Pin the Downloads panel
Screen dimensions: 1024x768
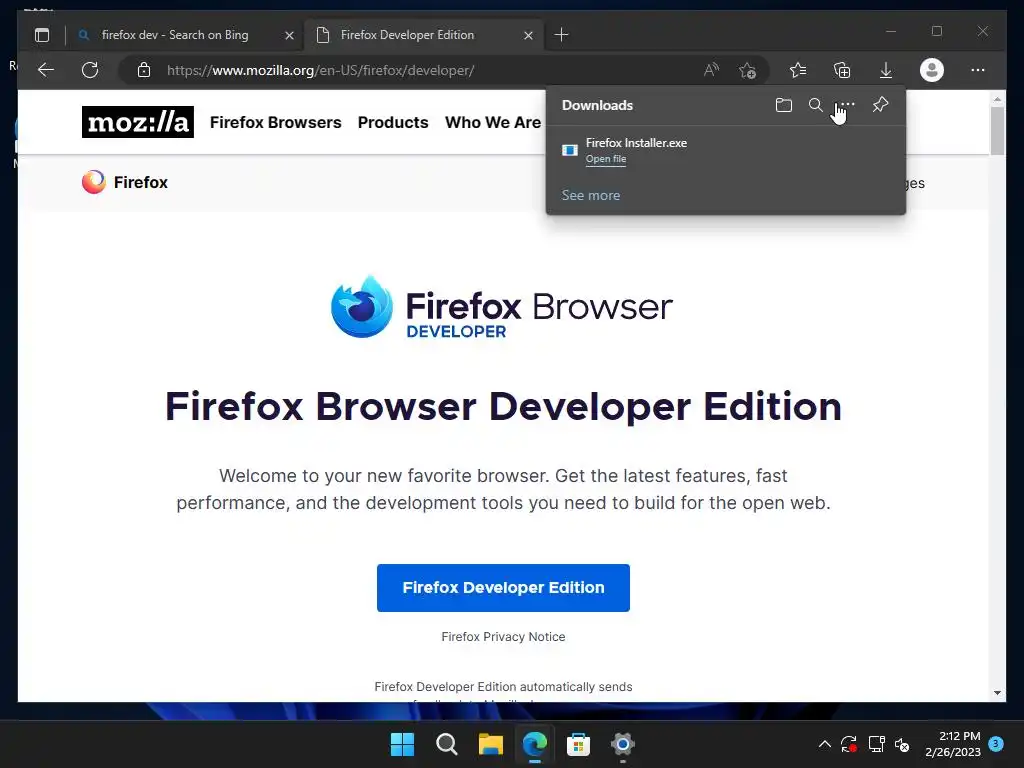pos(880,104)
